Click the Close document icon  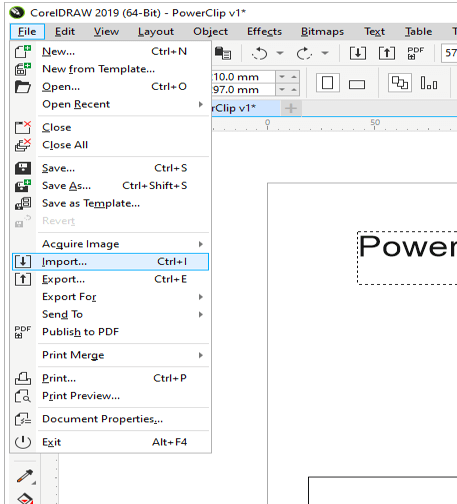[23, 127]
